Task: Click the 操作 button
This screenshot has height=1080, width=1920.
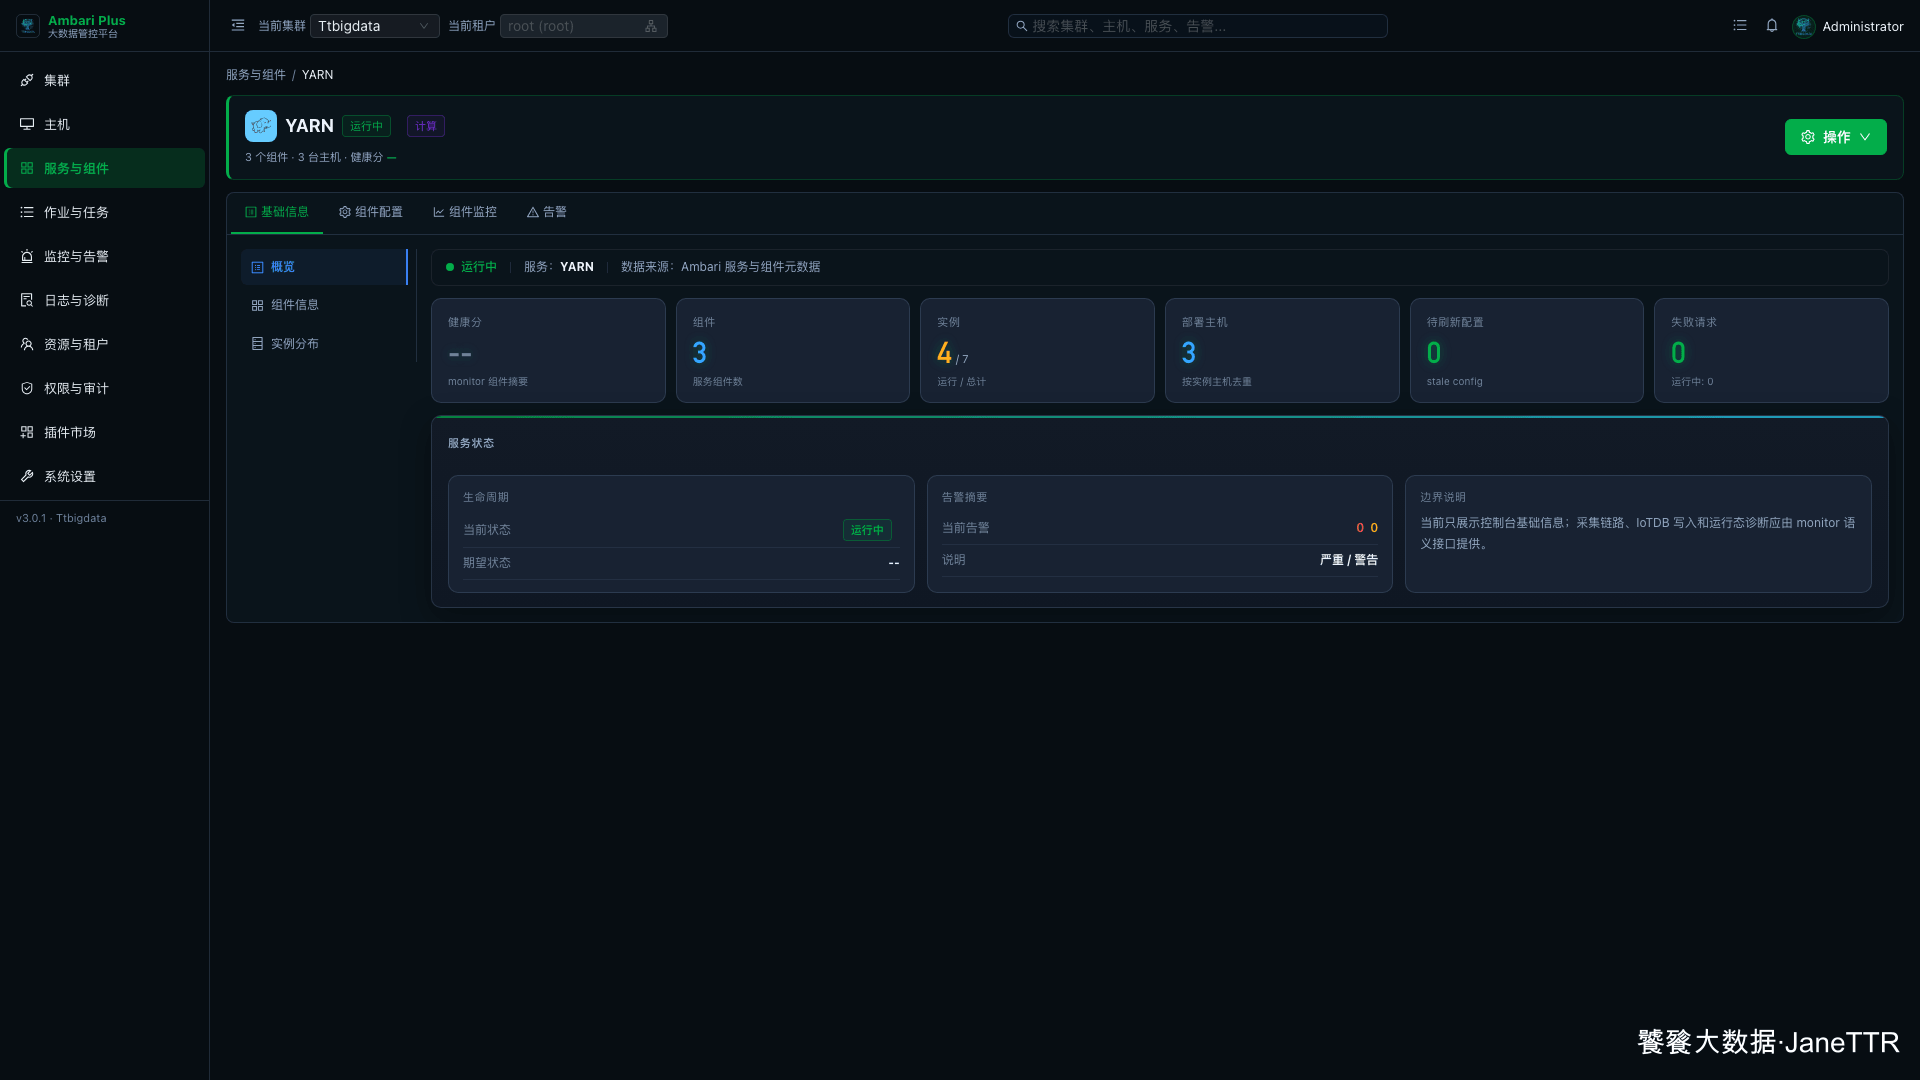Action: tap(1836, 137)
